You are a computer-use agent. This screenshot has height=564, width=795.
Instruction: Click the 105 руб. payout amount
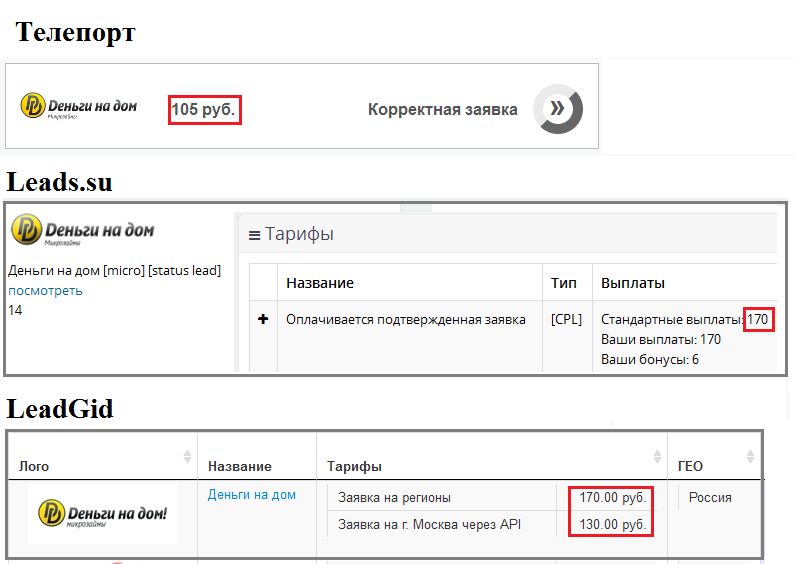tap(204, 109)
